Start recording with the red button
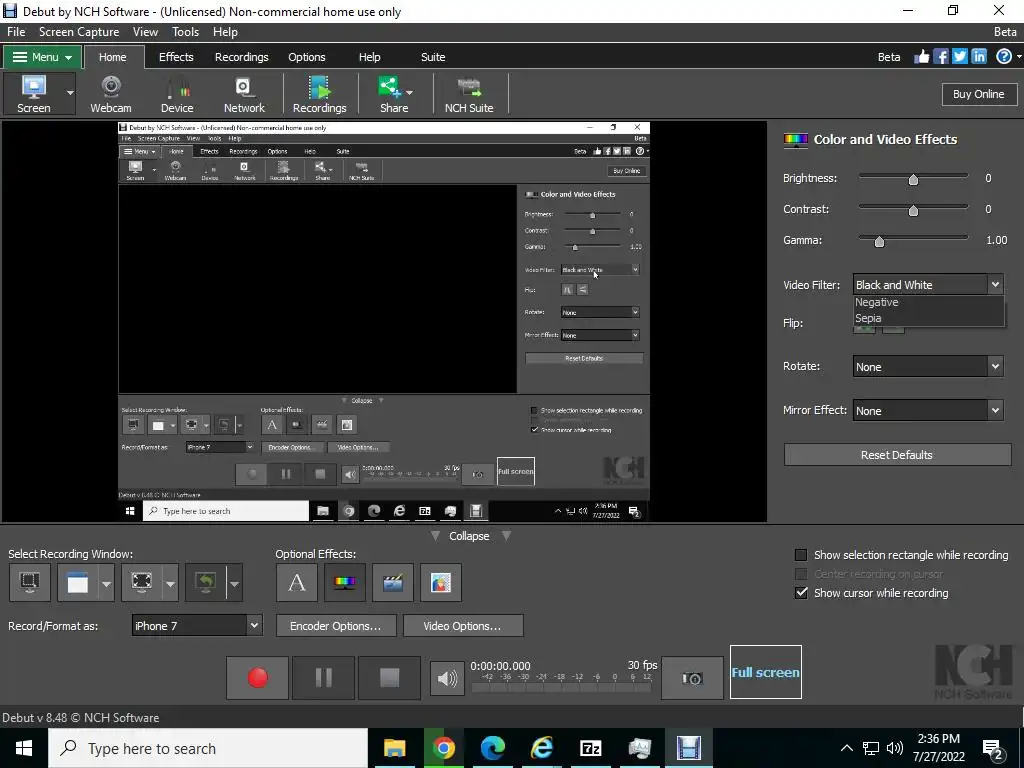Viewport: 1024px width, 768px height. pos(257,678)
